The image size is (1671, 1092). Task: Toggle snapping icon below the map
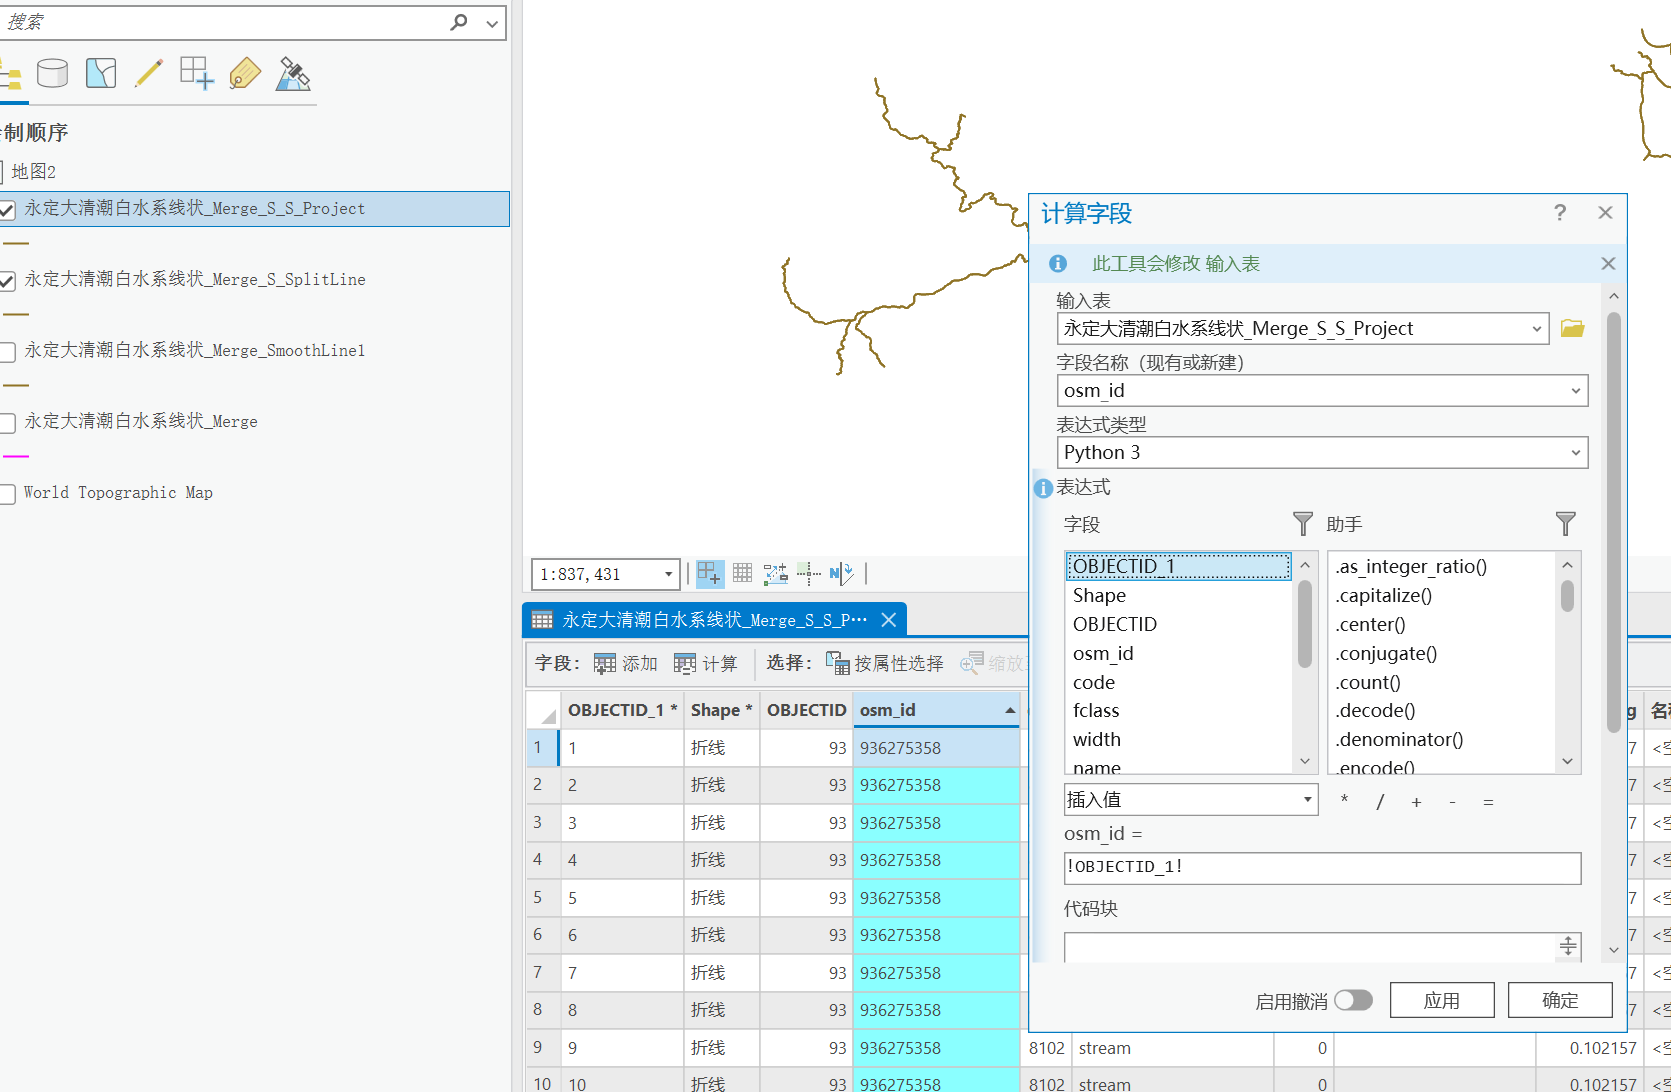709,573
